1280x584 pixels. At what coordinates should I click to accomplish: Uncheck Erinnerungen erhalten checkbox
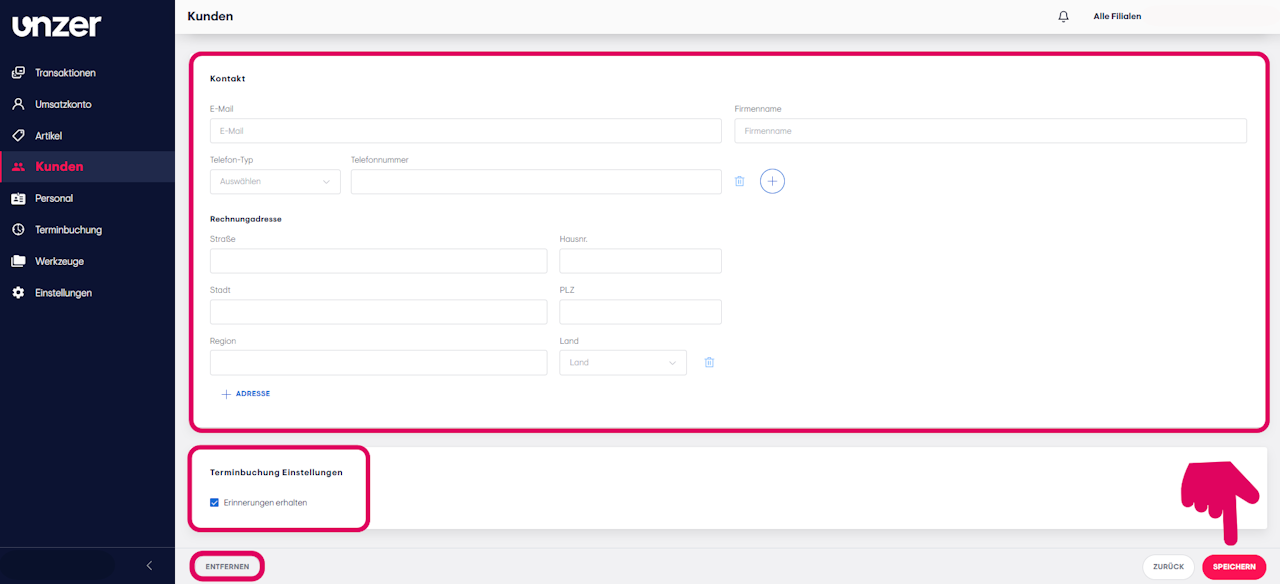pyautogui.click(x=214, y=502)
